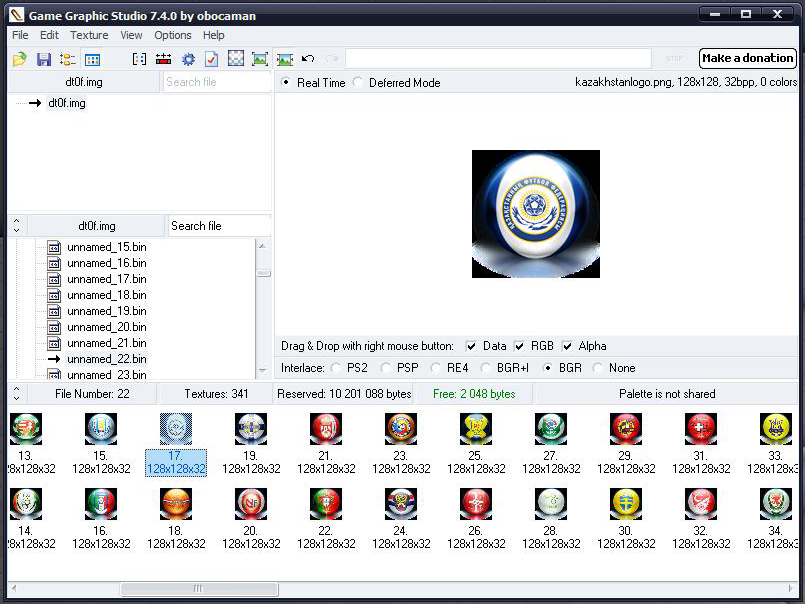This screenshot has height=604, width=805.
Task: Undo with the curved arrow icon
Action: click(308, 59)
